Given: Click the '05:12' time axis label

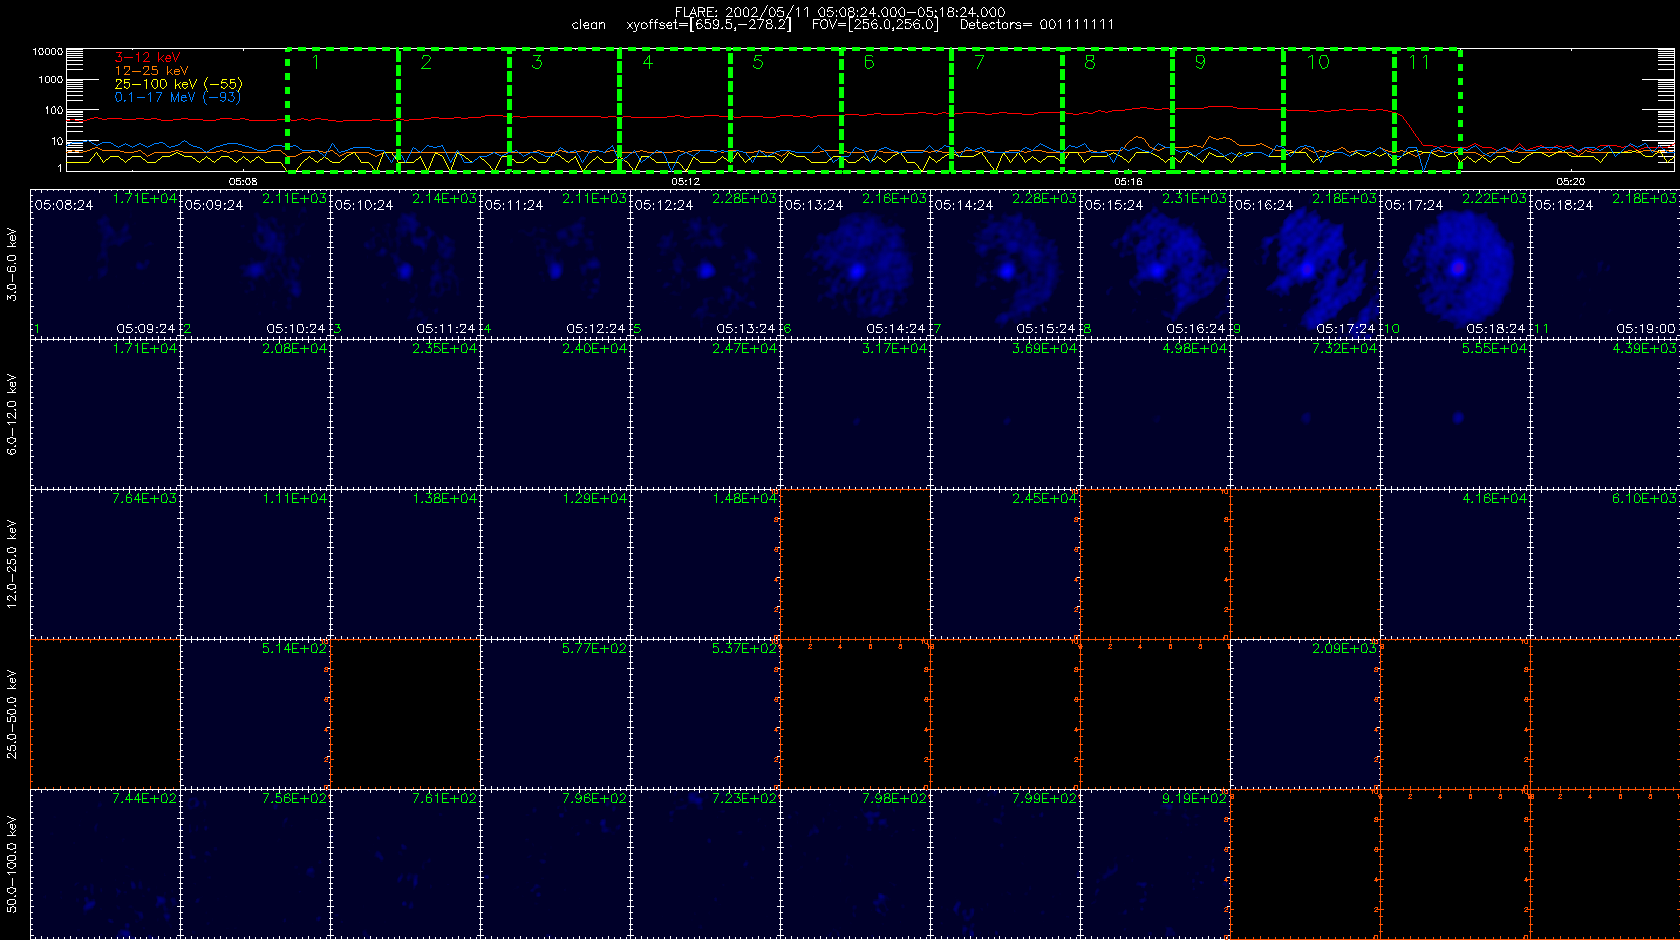Looking at the screenshot, I should pos(685,182).
